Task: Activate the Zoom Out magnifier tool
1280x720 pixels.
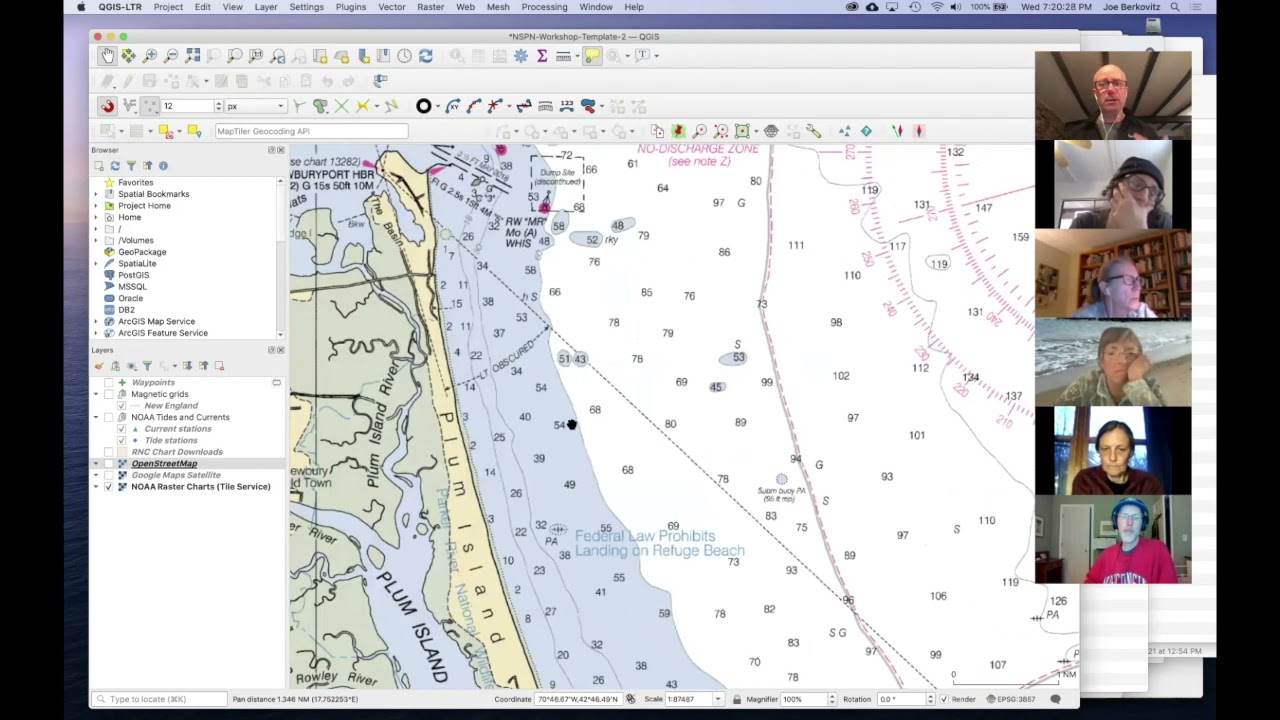Action: coord(171,56)
